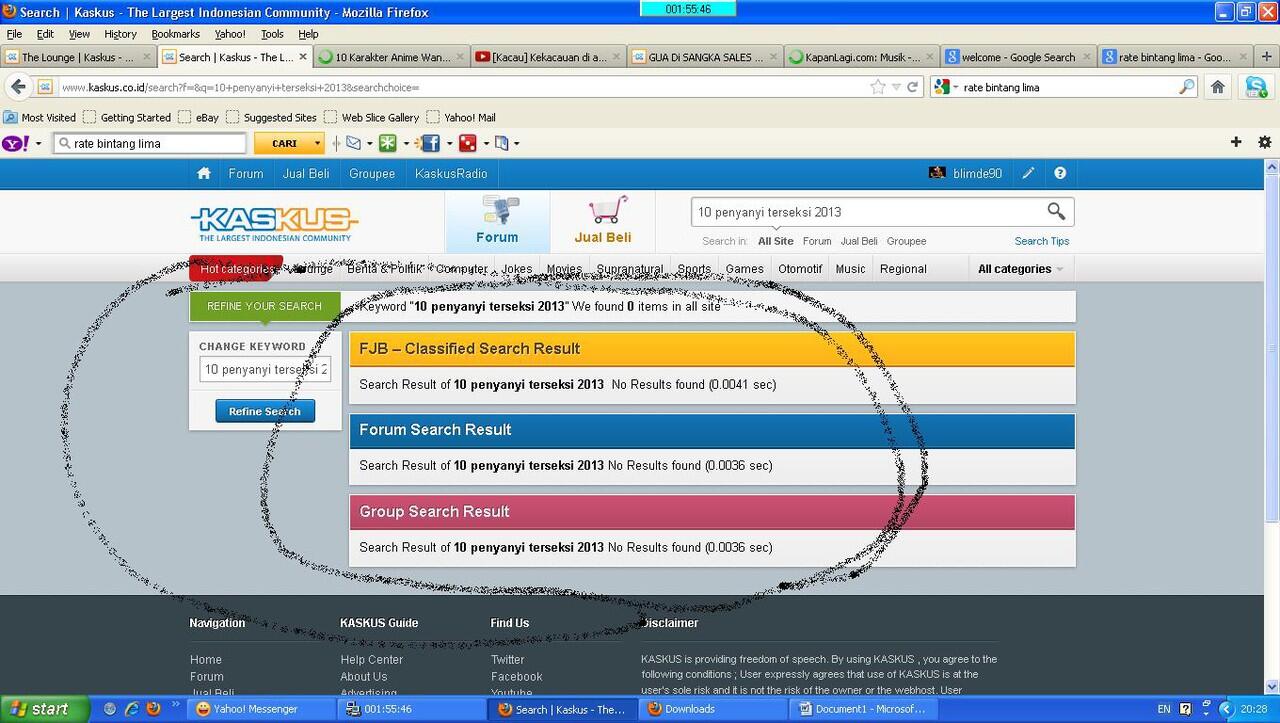Image resolution: width=1280 pixels, height=723 pixels.
Task: Expand the Facebook icon dropdown arrow
Action: tap(449, 143)
